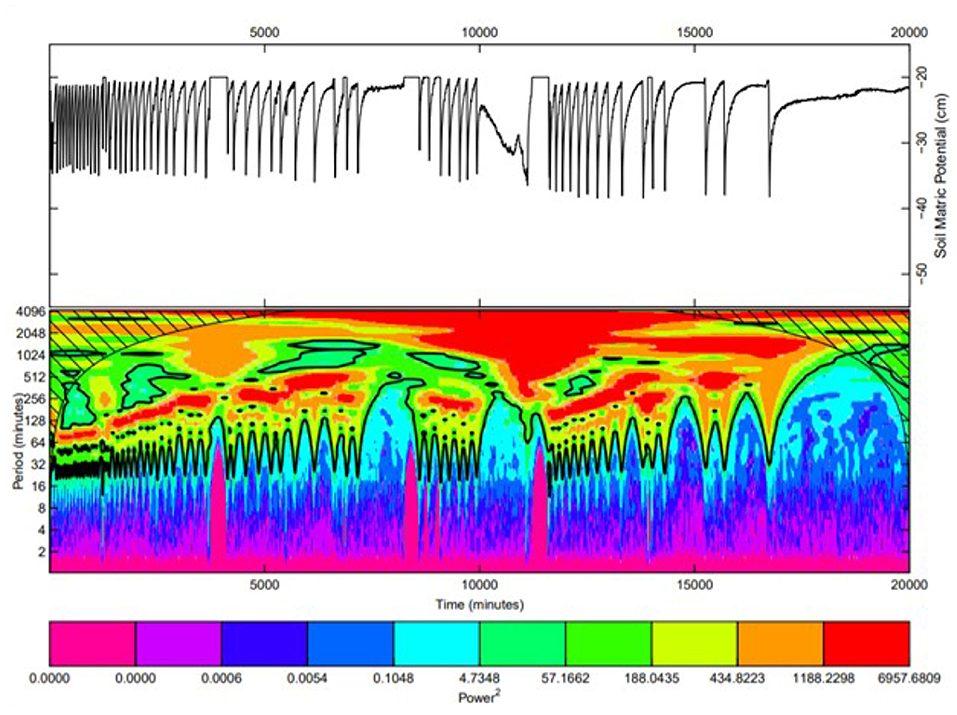Click the 64 period tick label

click(x=38, y=443)
